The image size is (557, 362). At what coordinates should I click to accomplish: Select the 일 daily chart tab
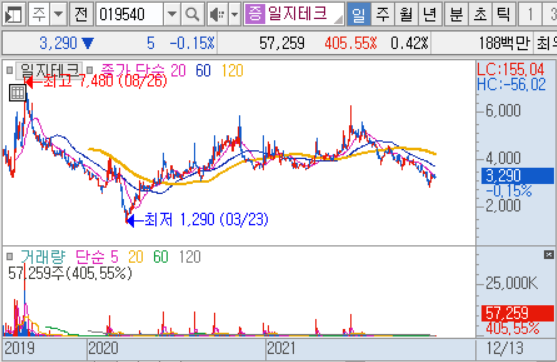click(358, 15)
